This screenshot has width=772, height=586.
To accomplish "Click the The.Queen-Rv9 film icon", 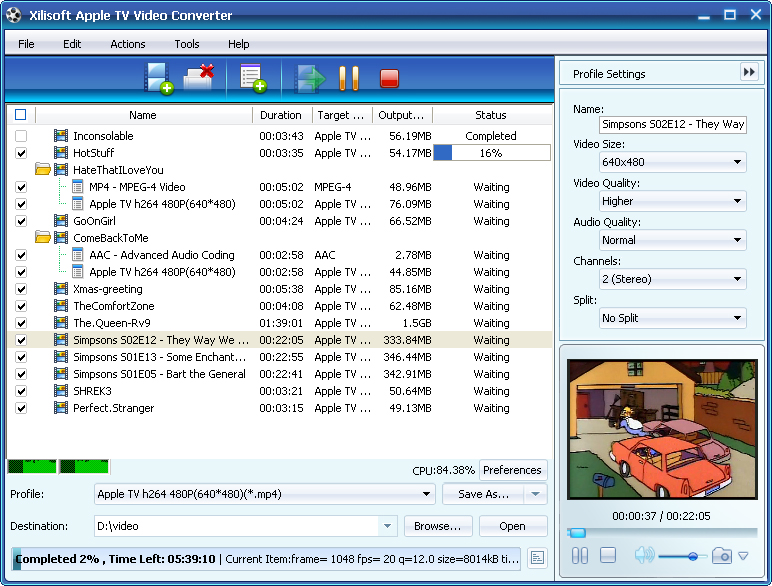I will (61, 323).
